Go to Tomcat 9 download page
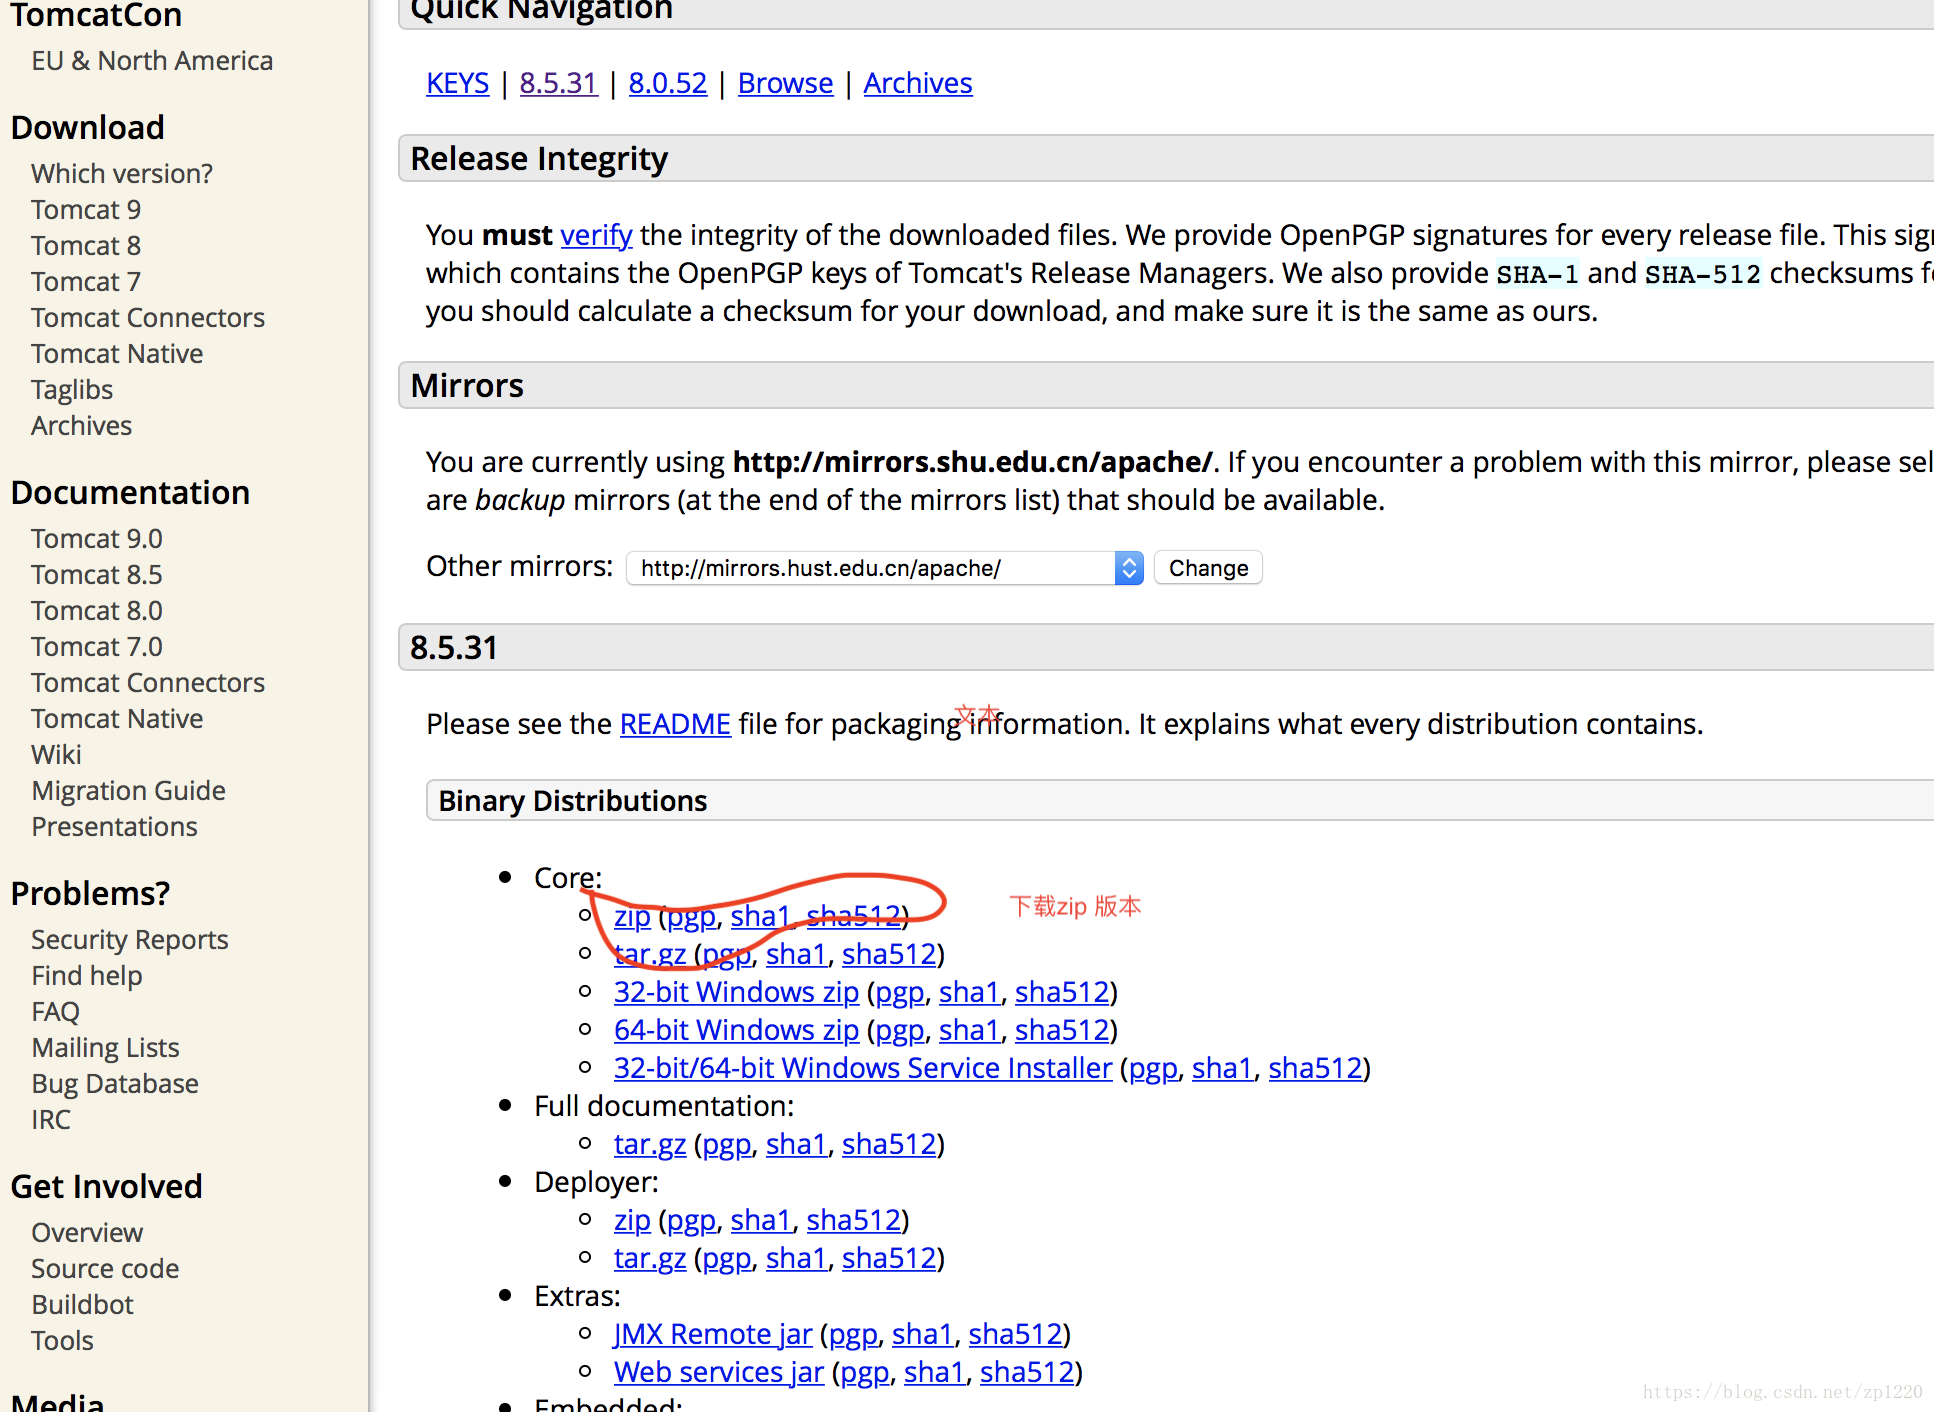 (86, 210)
